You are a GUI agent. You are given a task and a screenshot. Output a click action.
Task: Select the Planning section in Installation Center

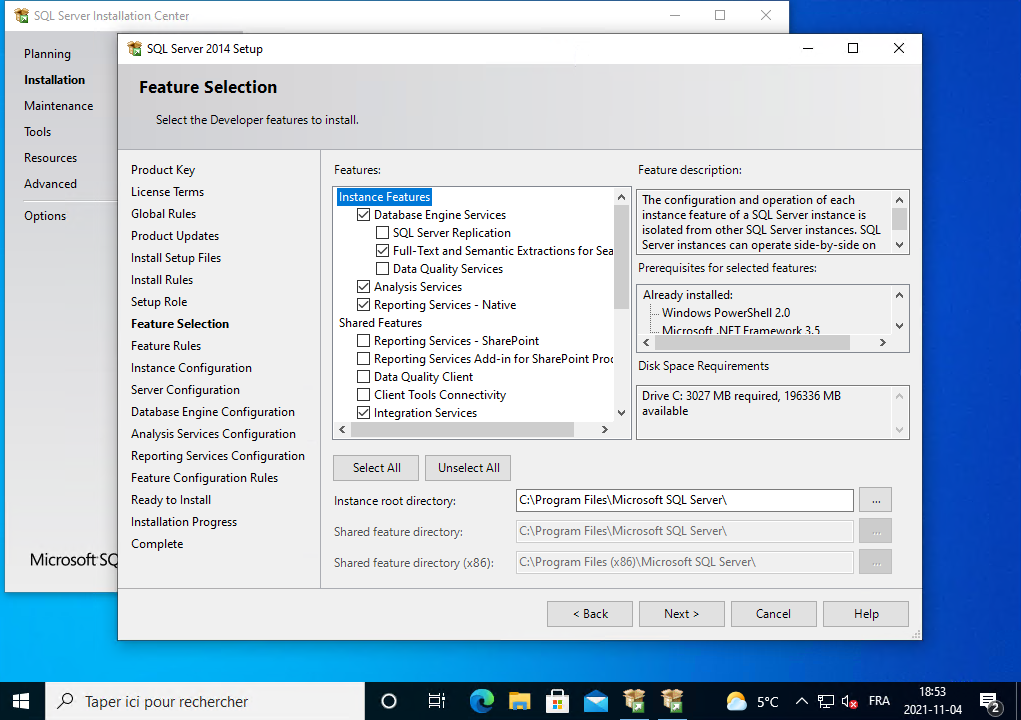point(47,54)
